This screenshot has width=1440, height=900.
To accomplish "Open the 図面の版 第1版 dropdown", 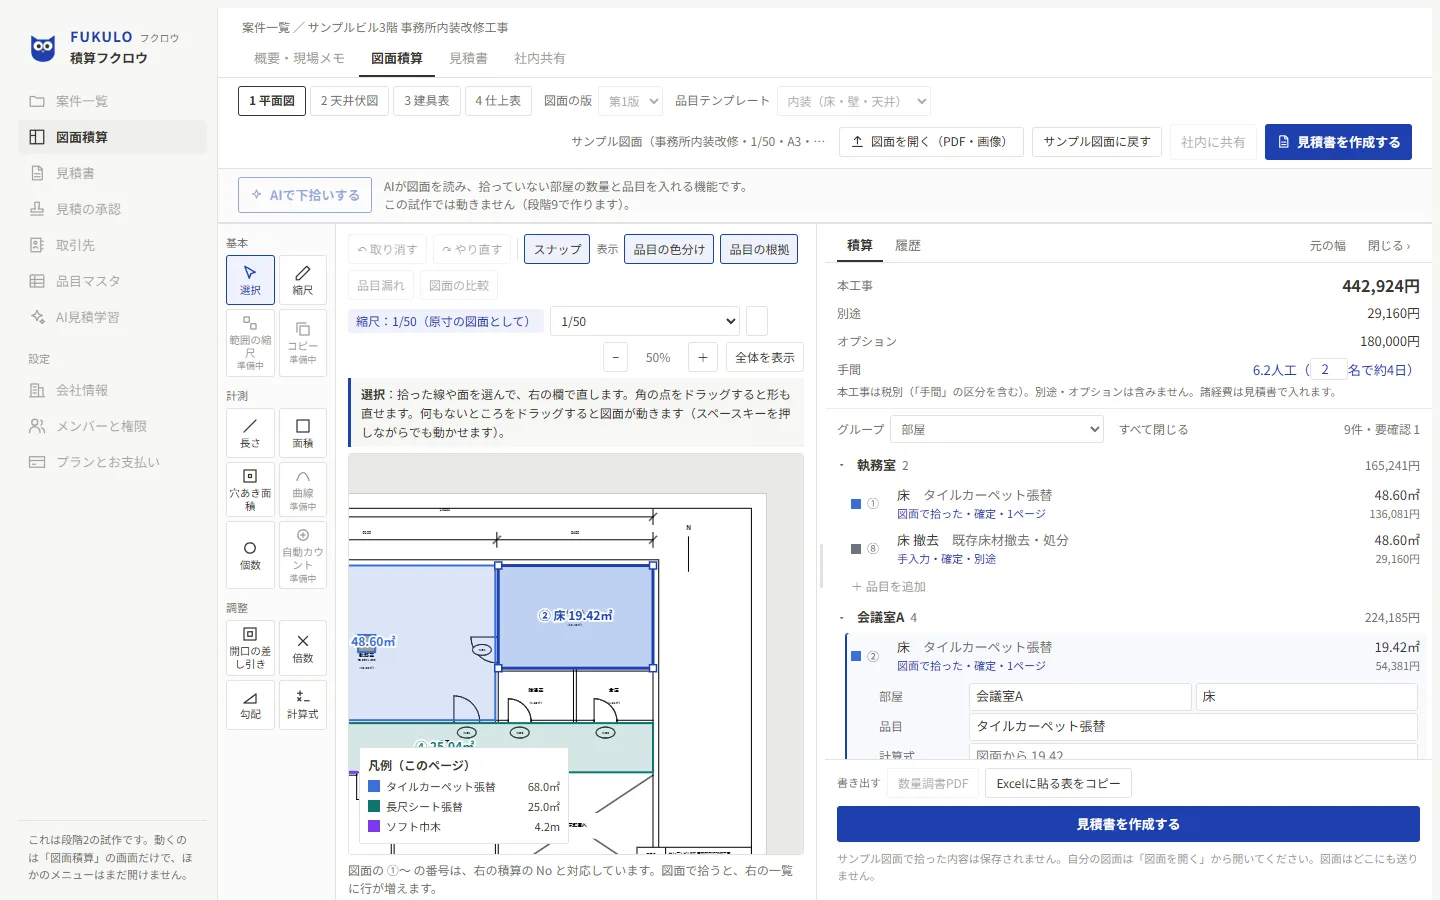I will [633, 101].
